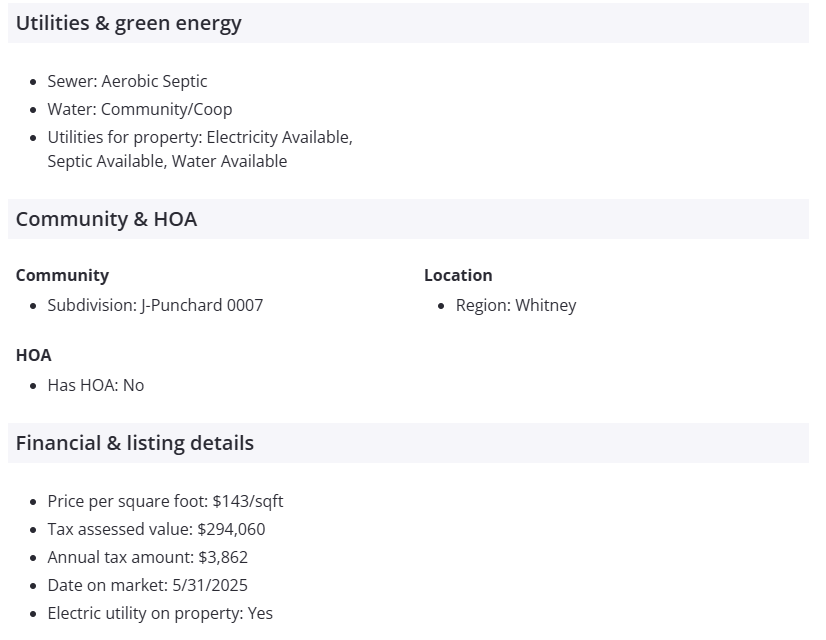Select the Region: Whitney entry
The height and width of the screenshot is (640, 826).
coord(516,305)
